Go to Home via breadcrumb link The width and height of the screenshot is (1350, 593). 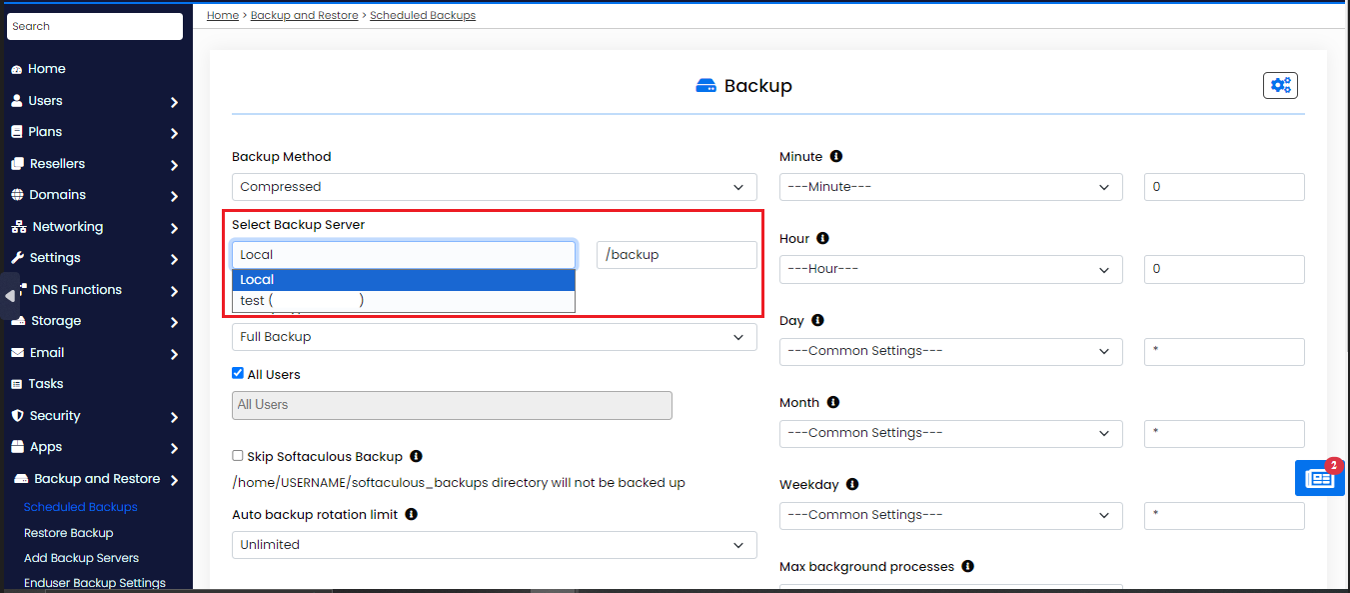pyautogui.click(x=223, y=15)
